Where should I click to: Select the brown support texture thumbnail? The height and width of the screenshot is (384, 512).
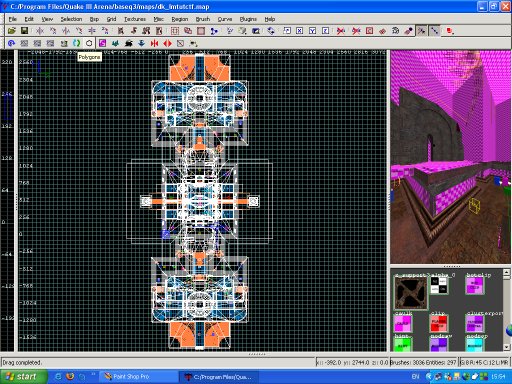click(x=411, y=293)
